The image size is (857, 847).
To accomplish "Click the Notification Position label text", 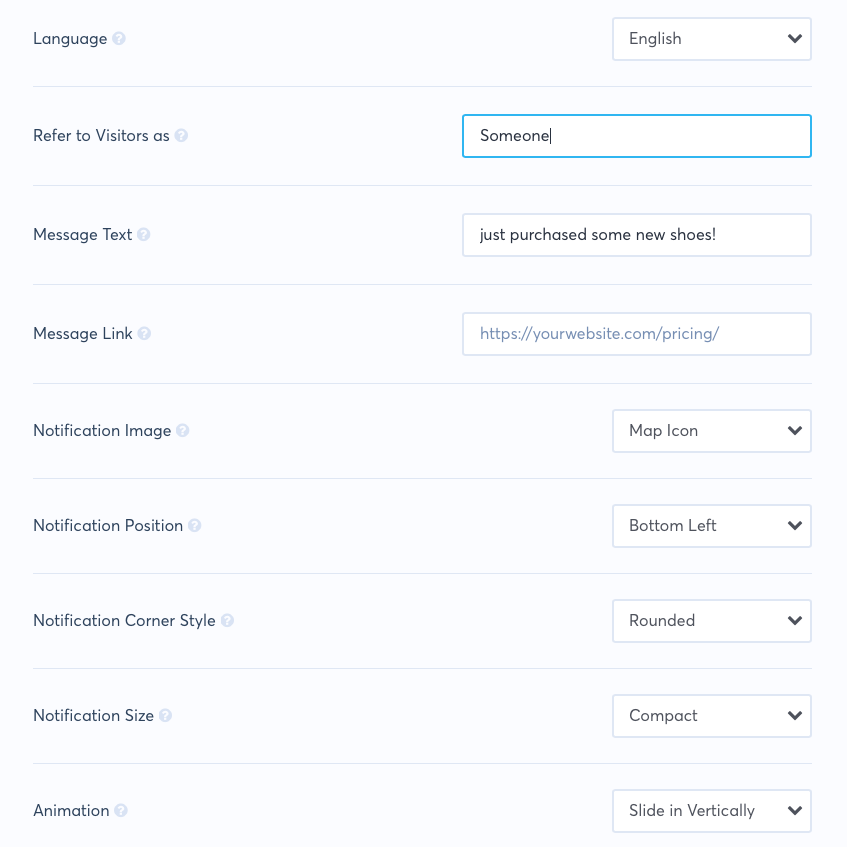I will pyautogui.click(x=108, y=526).
